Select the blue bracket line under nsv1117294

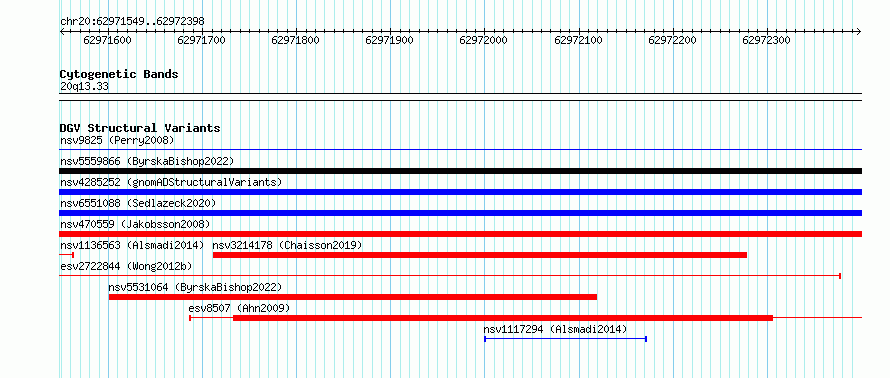[x=565, y=339]
